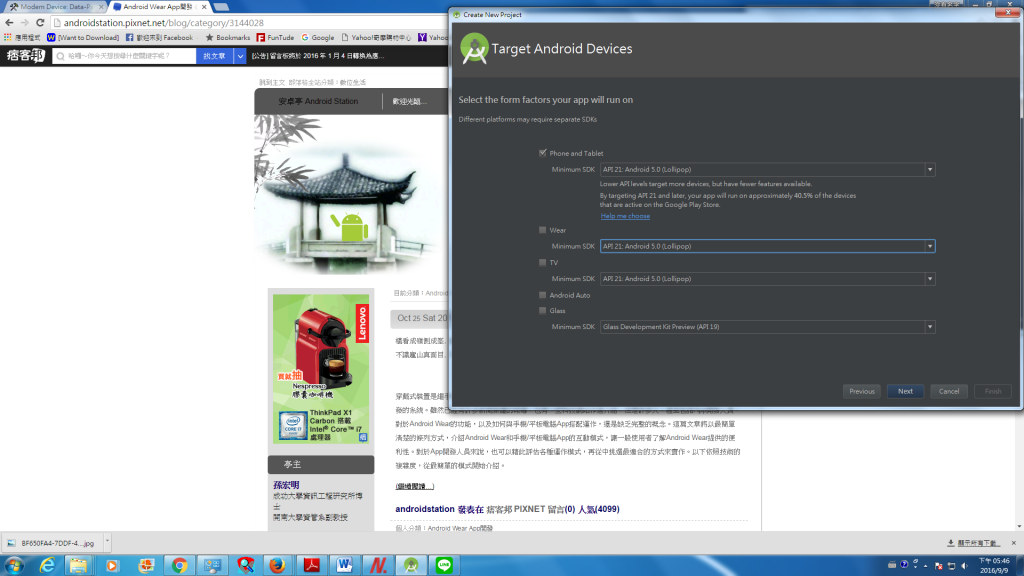Show hidden system tray icons
Image resolution: width=1024 pixels, height=576 pixels.
tap(925, 566)
